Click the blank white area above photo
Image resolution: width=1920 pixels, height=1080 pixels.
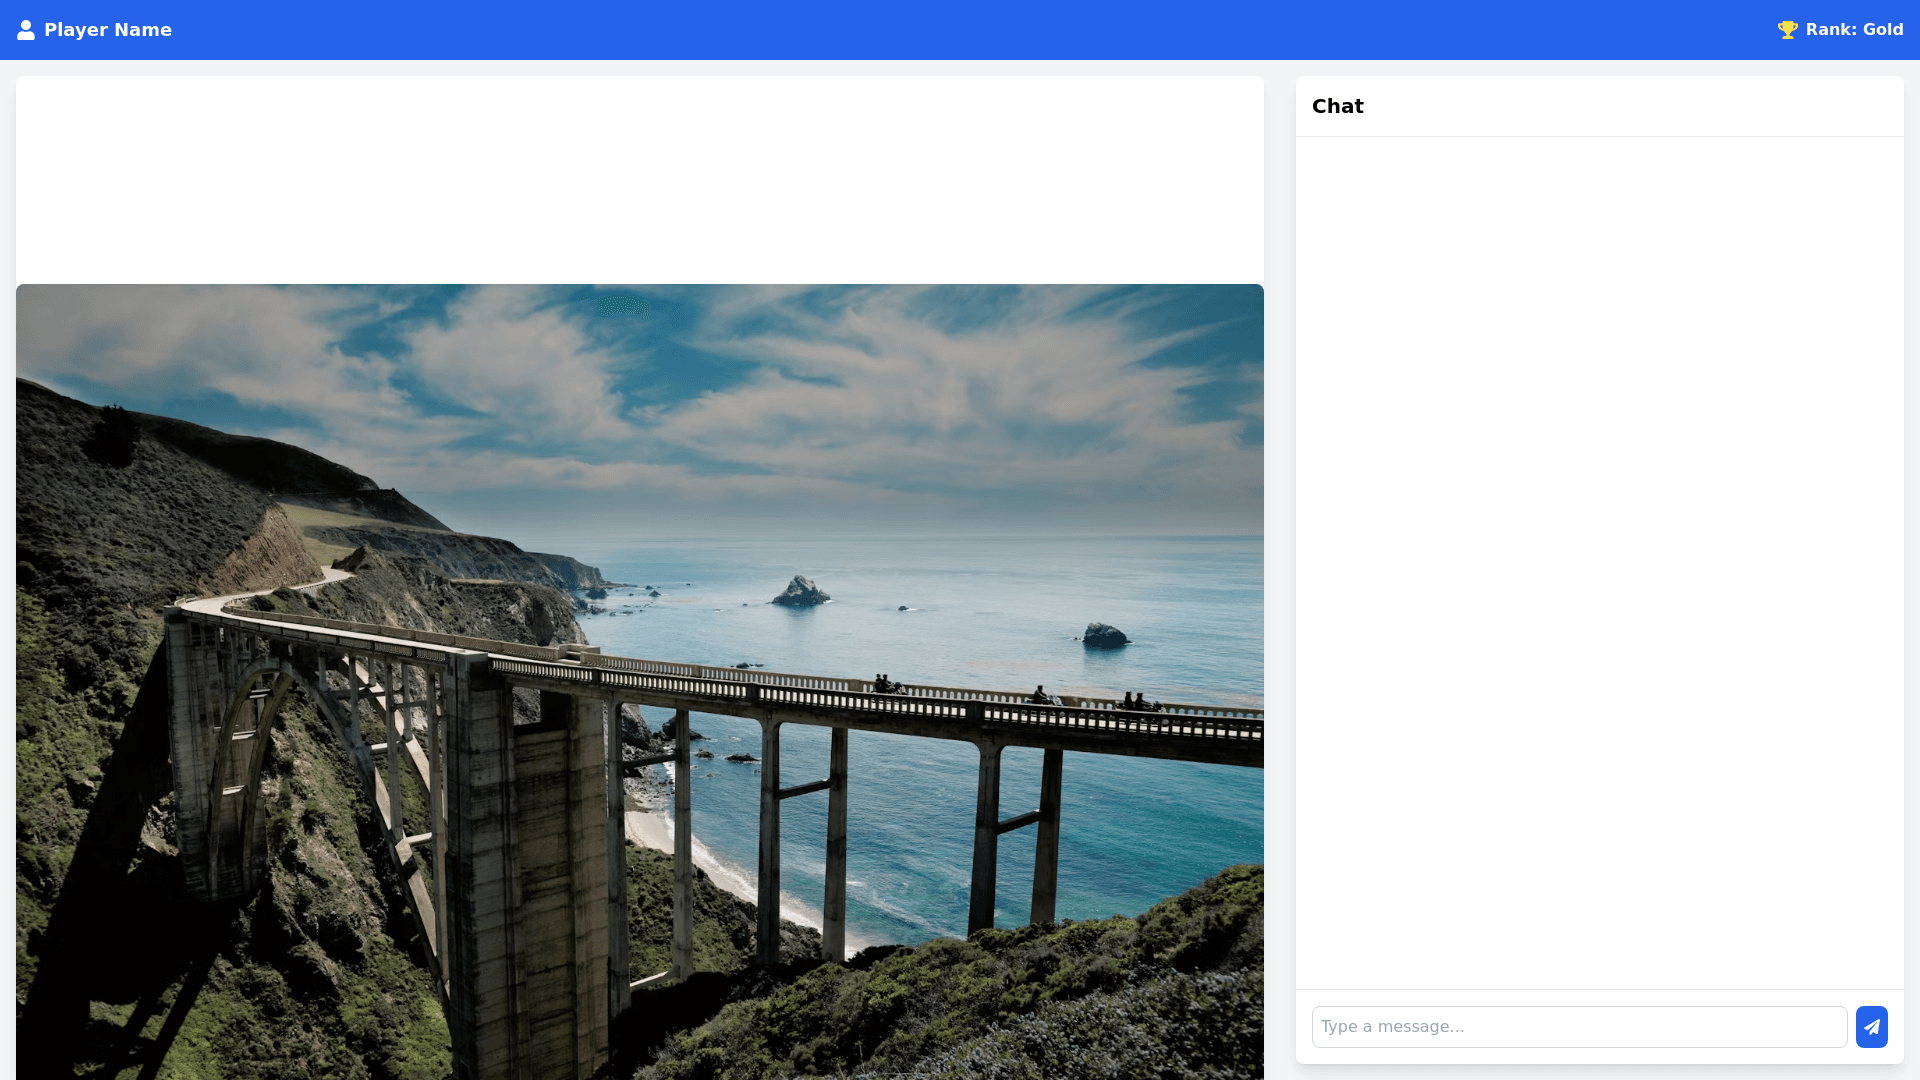coord(640,180)
